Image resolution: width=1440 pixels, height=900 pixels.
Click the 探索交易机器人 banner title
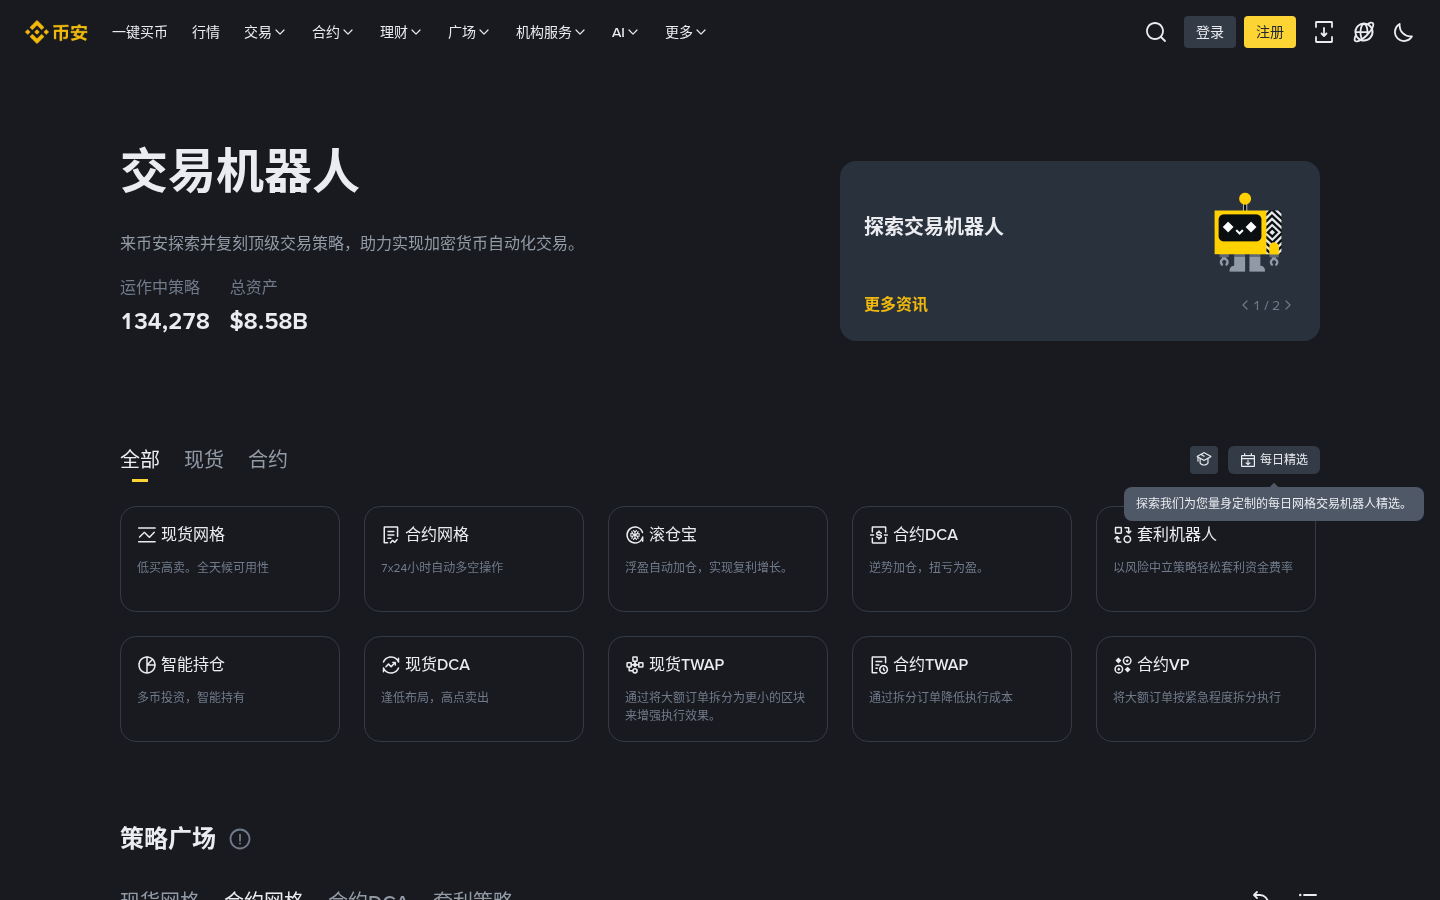[934, 227]
